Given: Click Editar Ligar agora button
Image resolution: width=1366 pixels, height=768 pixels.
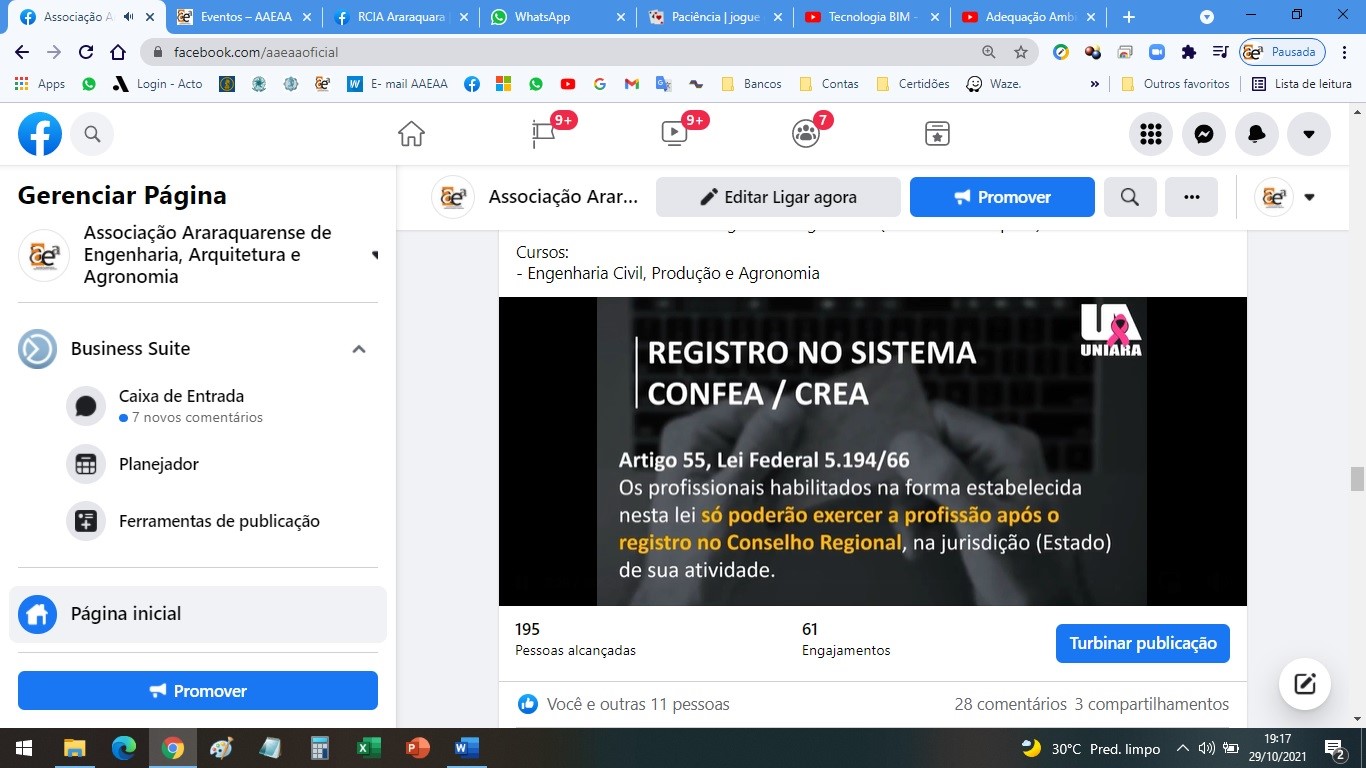Looking at the screenshot, I should (x=778, y=197).
